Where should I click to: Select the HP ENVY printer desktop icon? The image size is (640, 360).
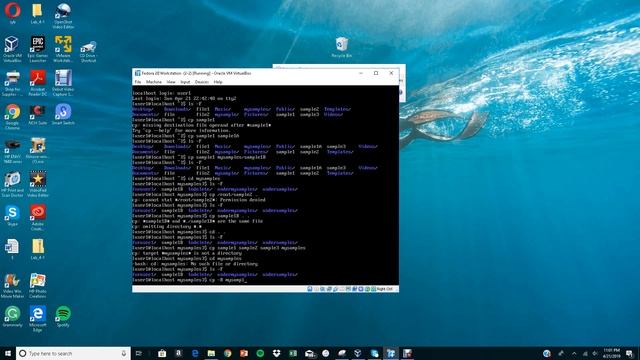pos(12,151)
